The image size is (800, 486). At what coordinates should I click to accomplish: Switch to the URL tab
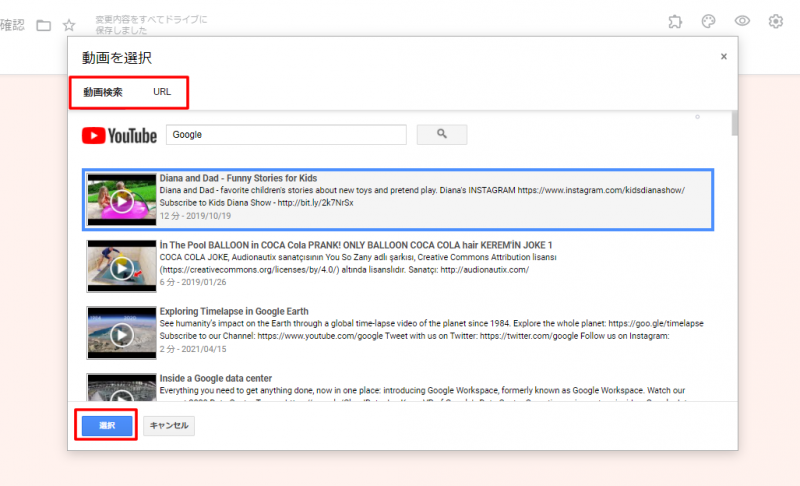coord(162,92)
